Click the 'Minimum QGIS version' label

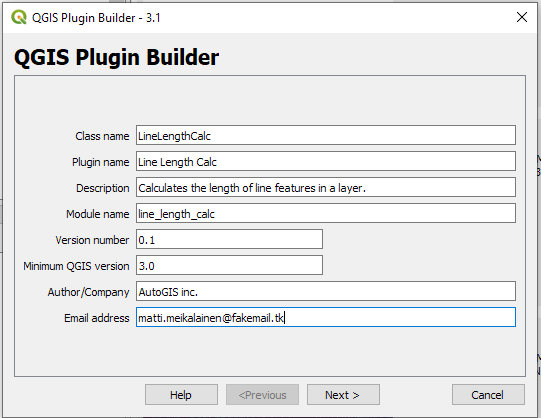click(x=76, y=266)
